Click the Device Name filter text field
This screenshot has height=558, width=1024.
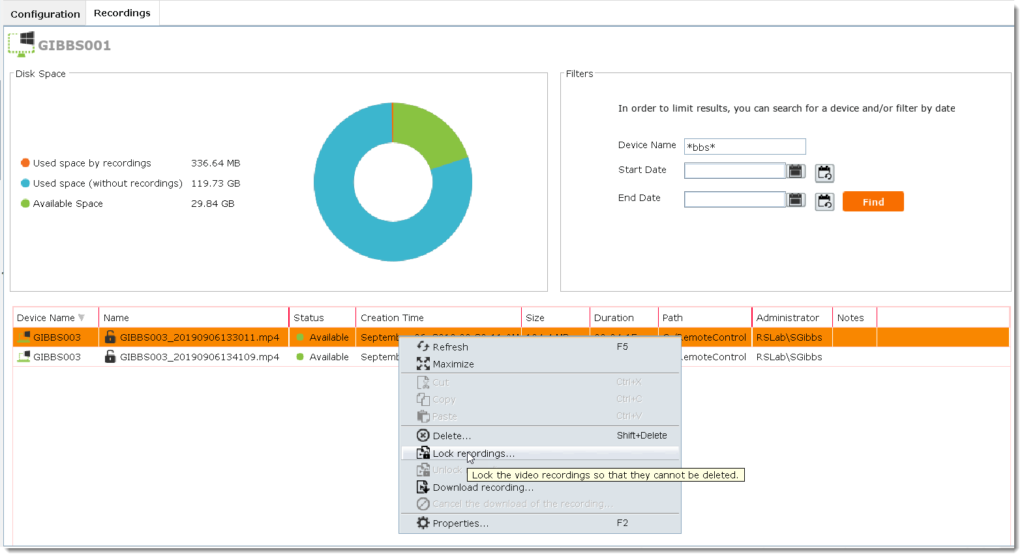744,147
